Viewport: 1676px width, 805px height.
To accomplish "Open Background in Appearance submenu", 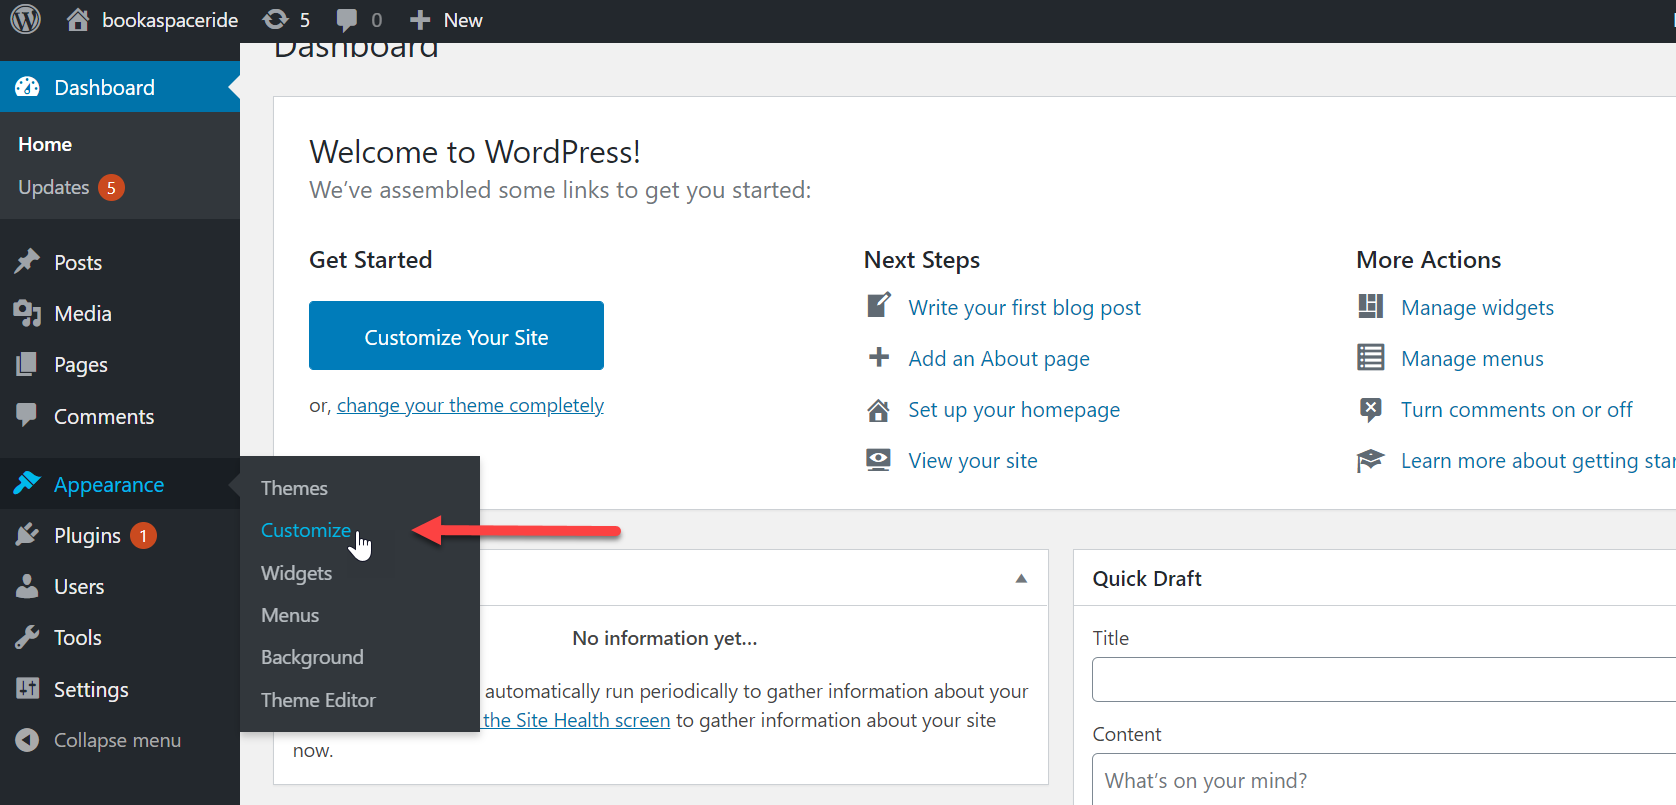I will click(312, 657).
